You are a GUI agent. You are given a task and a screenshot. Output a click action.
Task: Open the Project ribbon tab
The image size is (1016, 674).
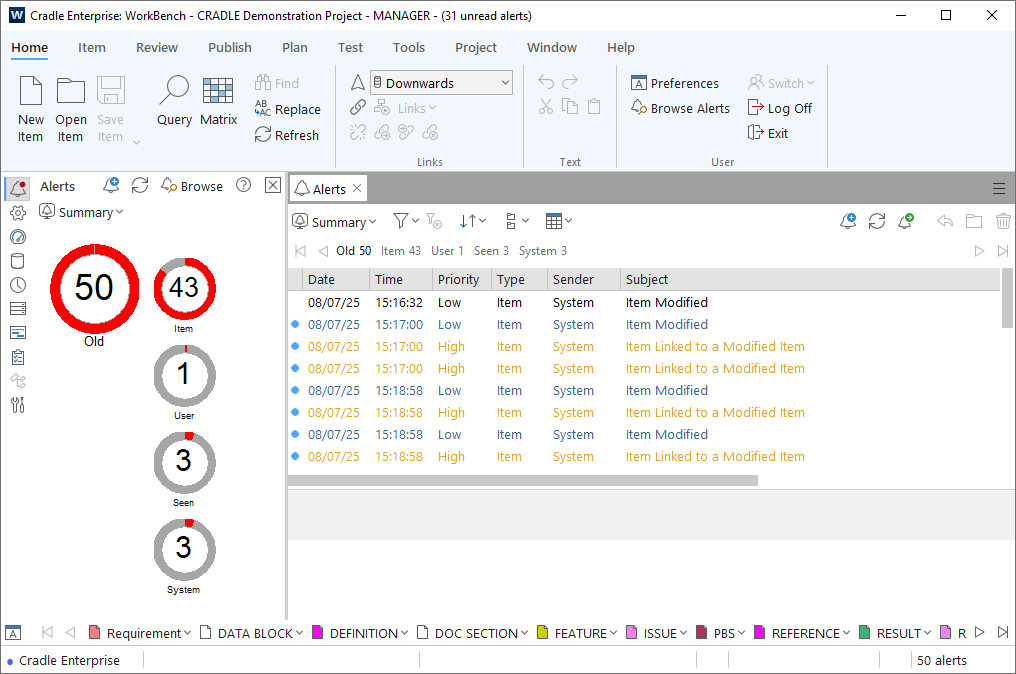pyautogui.click(x=476, y=47)
